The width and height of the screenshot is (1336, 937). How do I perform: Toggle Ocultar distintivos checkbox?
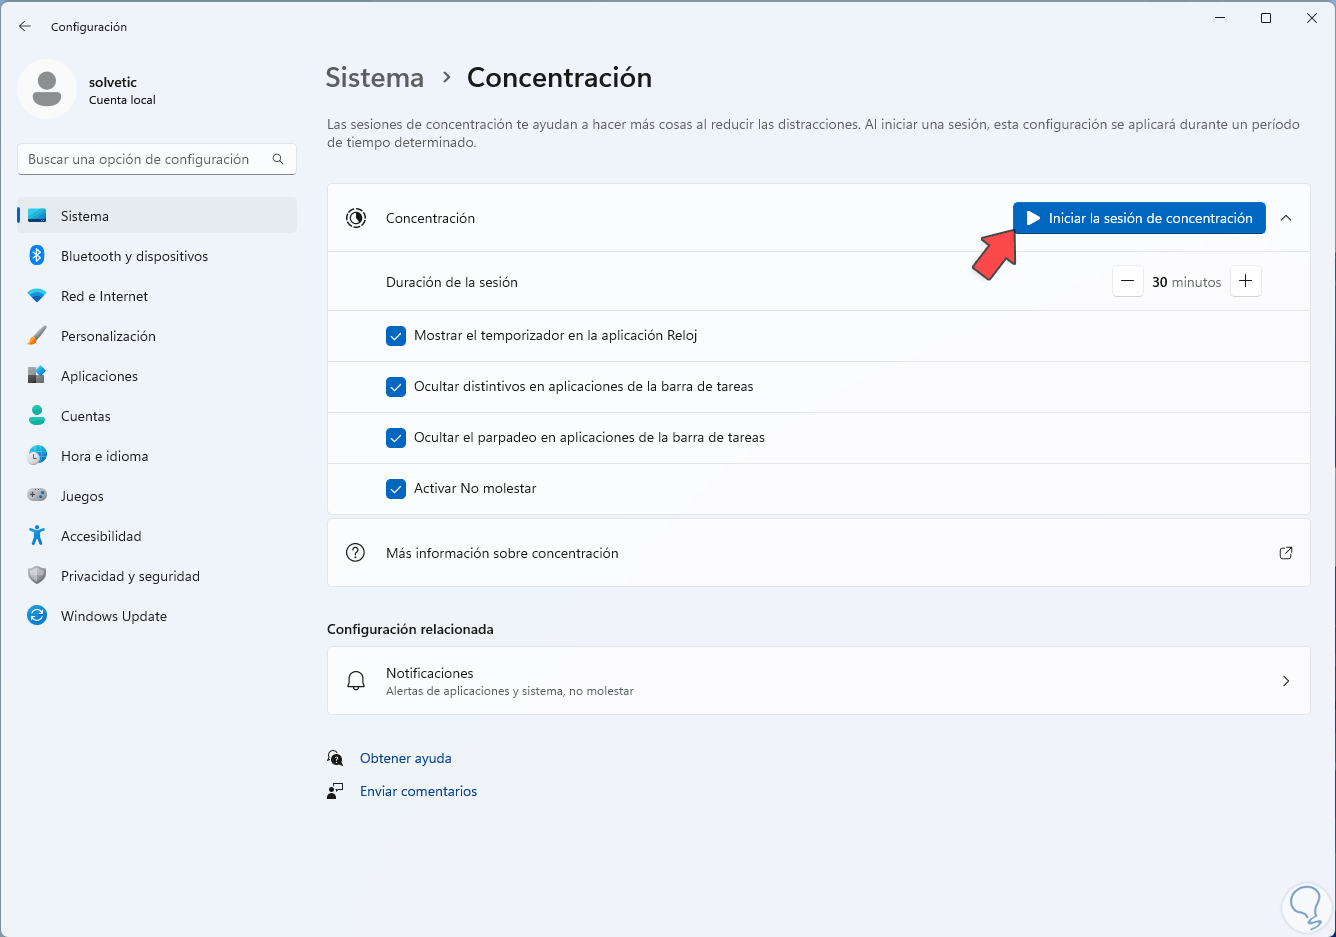pos(396,387)
